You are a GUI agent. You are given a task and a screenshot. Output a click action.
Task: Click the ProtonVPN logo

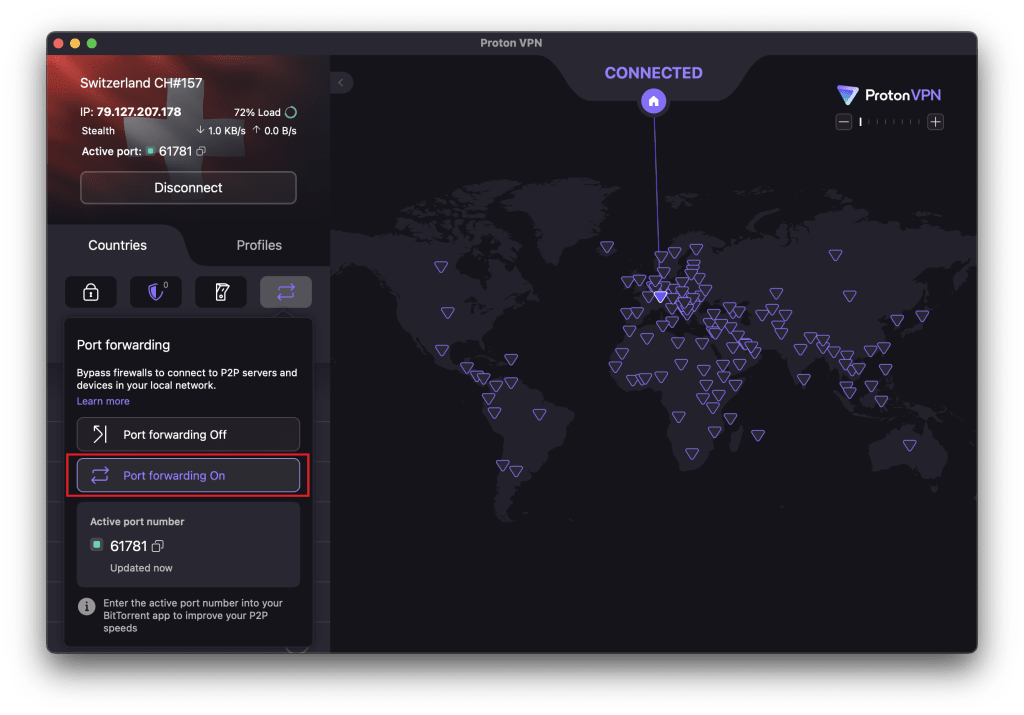(x=889, y=95)
